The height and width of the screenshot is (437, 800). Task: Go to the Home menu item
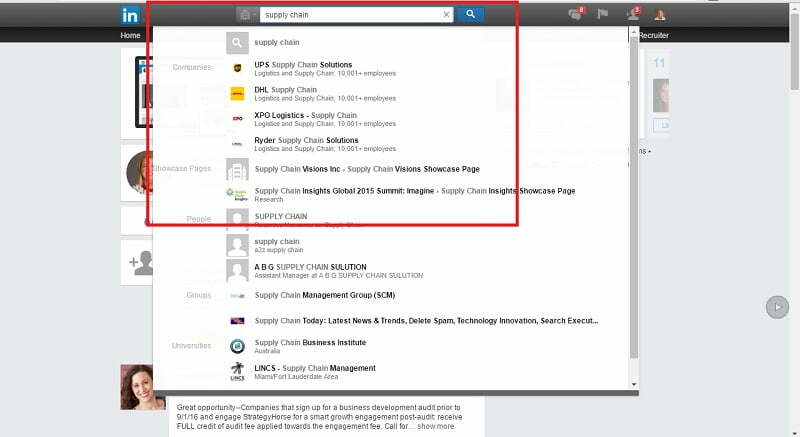tap(130, 35)
